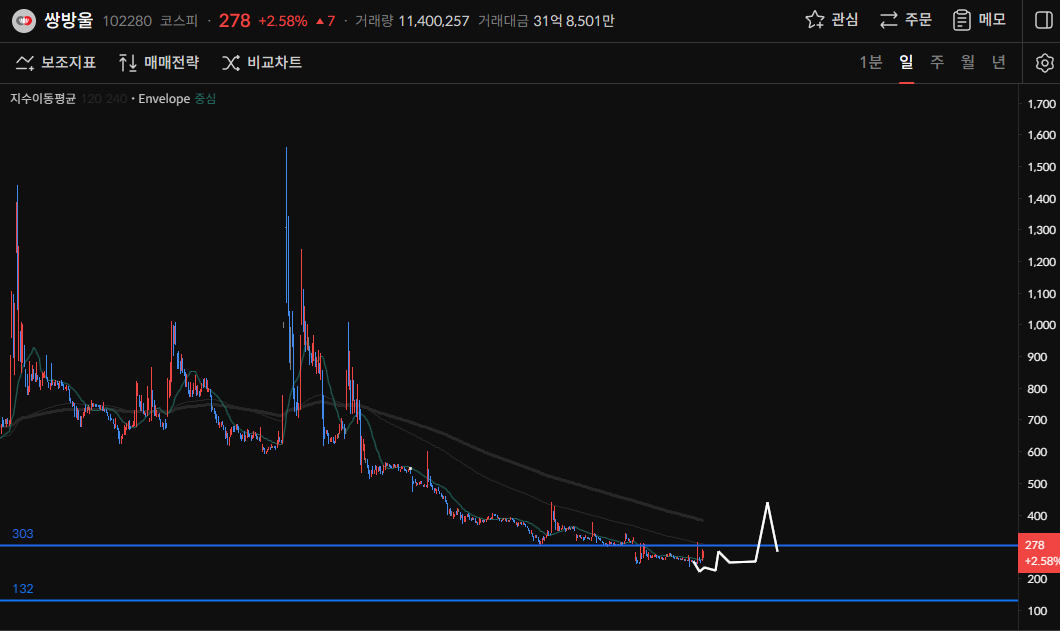Open the 보조지표 indicators menu
This screenshot has height=631, width=1060.
(56, 63)
